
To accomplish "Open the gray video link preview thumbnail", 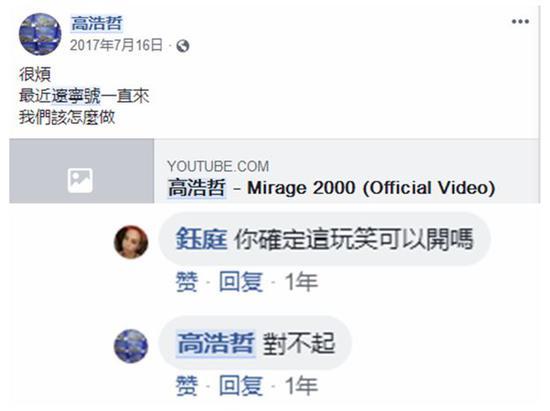I will [x=82, y=171].
